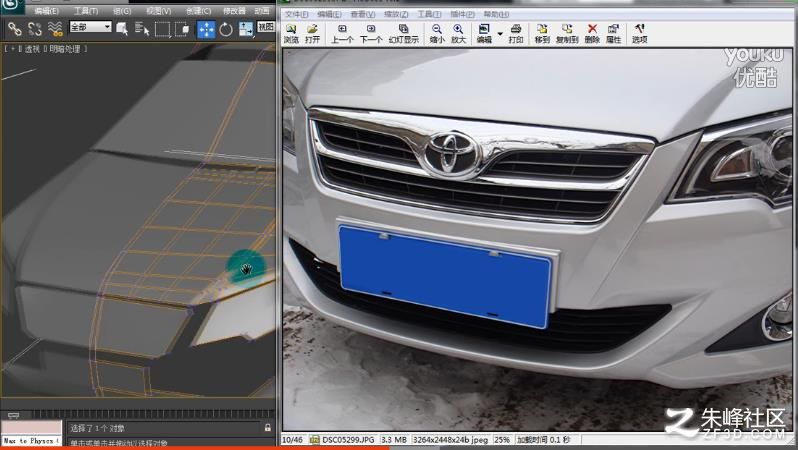
Task: Open the selection filter dropdown showing 全部
Action: coord(91,26)
